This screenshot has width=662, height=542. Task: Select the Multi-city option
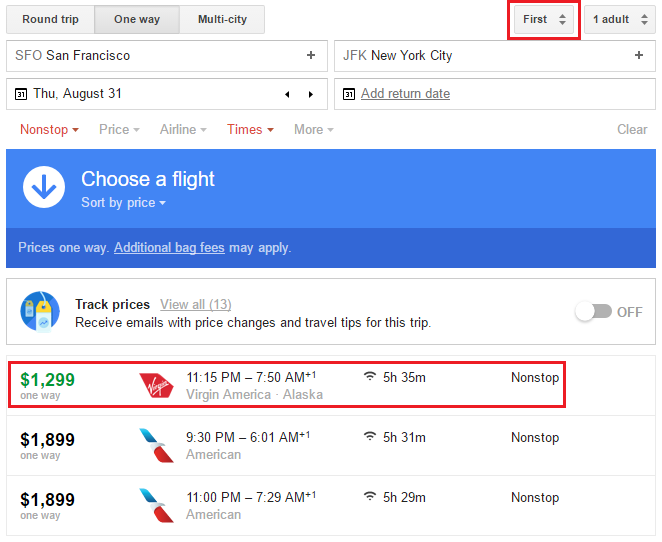222,19
